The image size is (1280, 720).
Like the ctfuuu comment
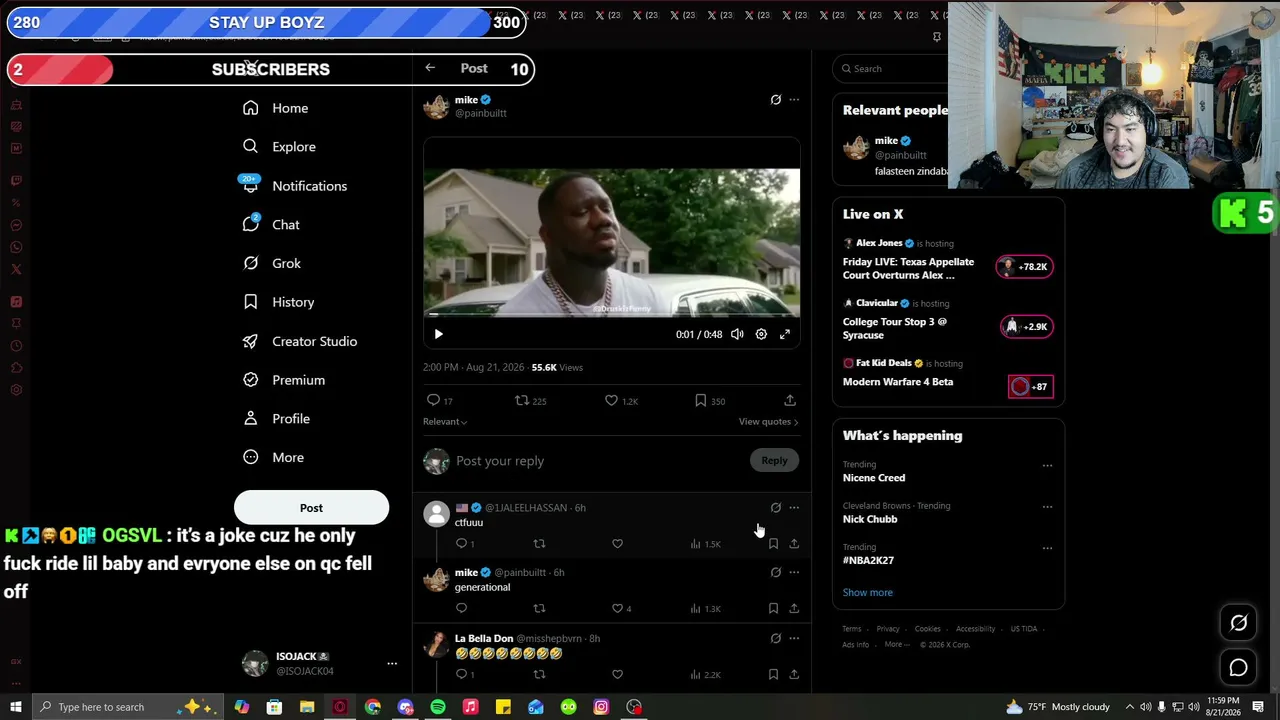click(617, 544)
